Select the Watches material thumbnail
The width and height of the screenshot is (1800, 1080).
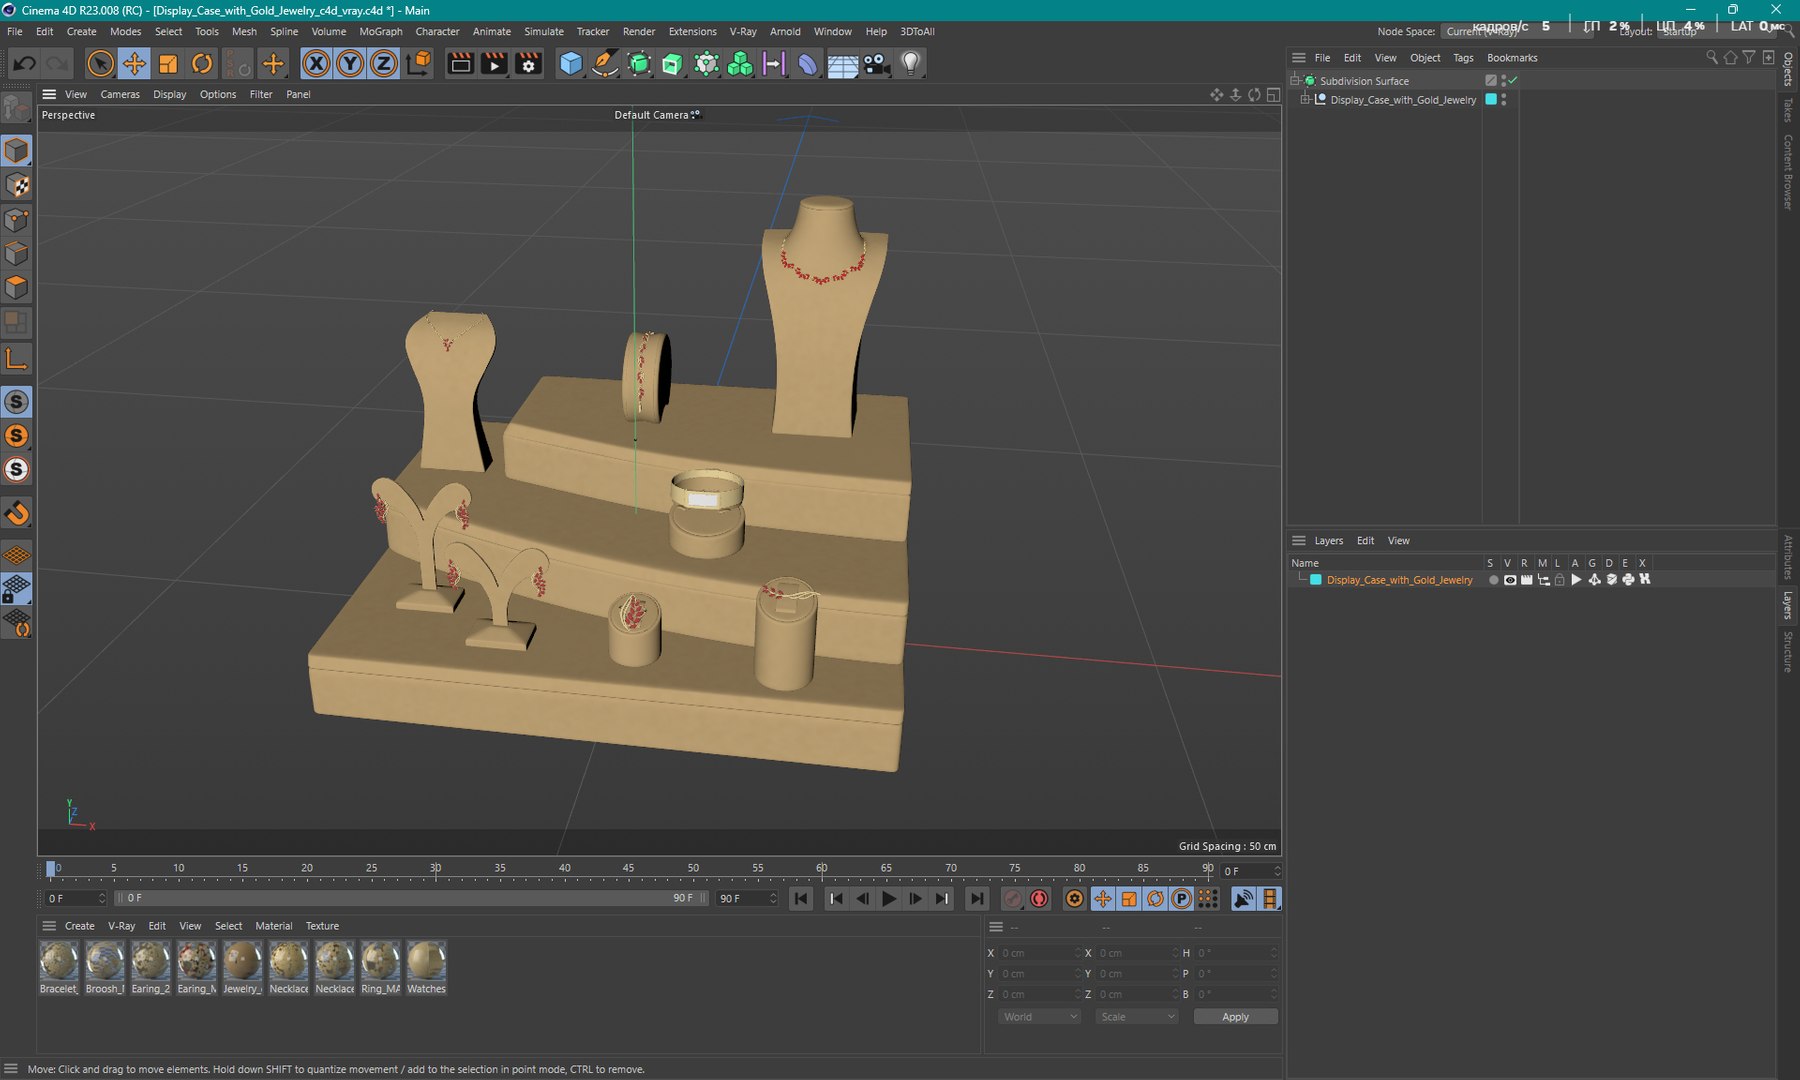click(x=426, y=962)
